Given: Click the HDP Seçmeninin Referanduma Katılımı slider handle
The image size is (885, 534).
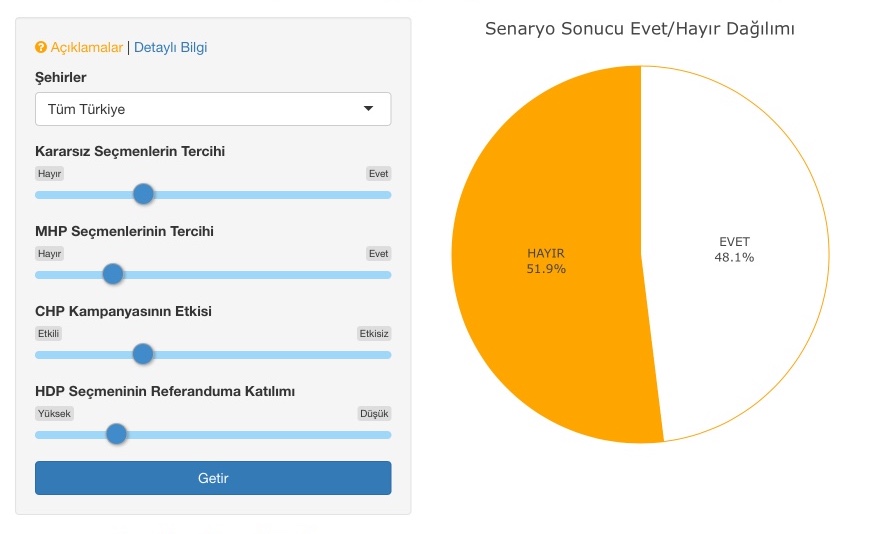Looking at the screenshot, I should [x=117, y=435].
